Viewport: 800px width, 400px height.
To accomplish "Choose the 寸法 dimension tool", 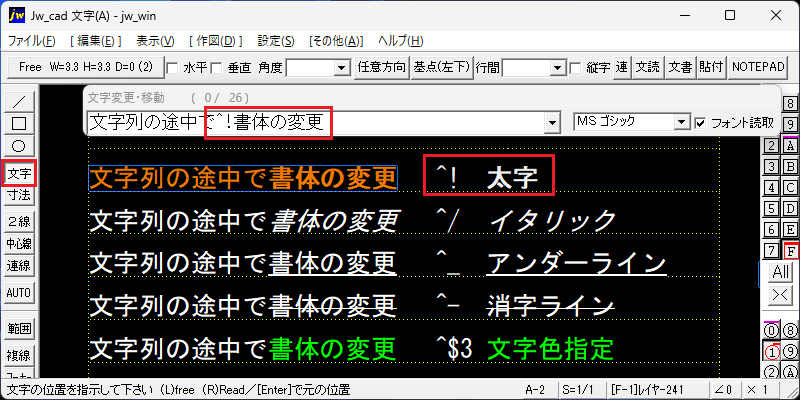I will pyautogui.click(x=19, y=194).
